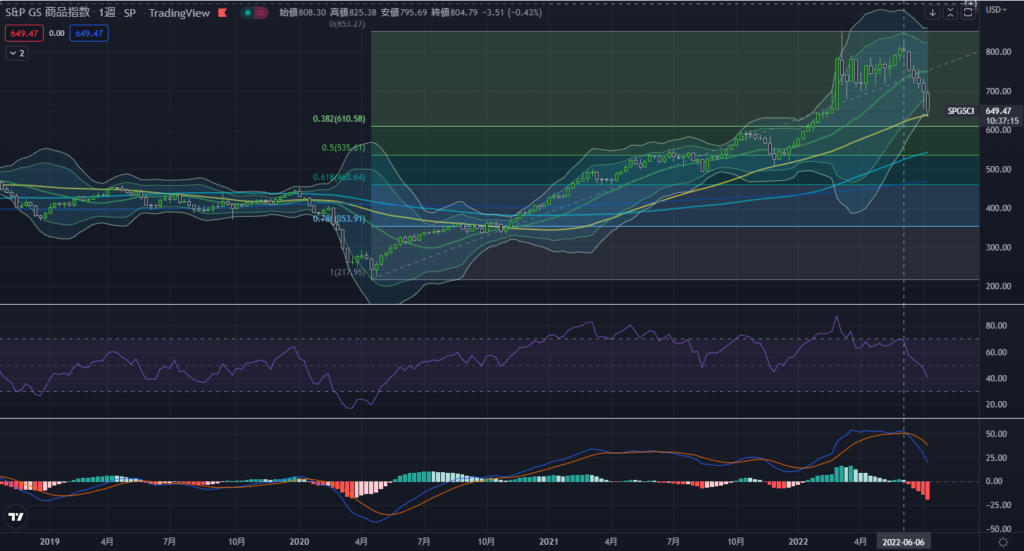
Task: Expand the collapsed indicators legend showing 2
Action: click(x=17, y=53)
